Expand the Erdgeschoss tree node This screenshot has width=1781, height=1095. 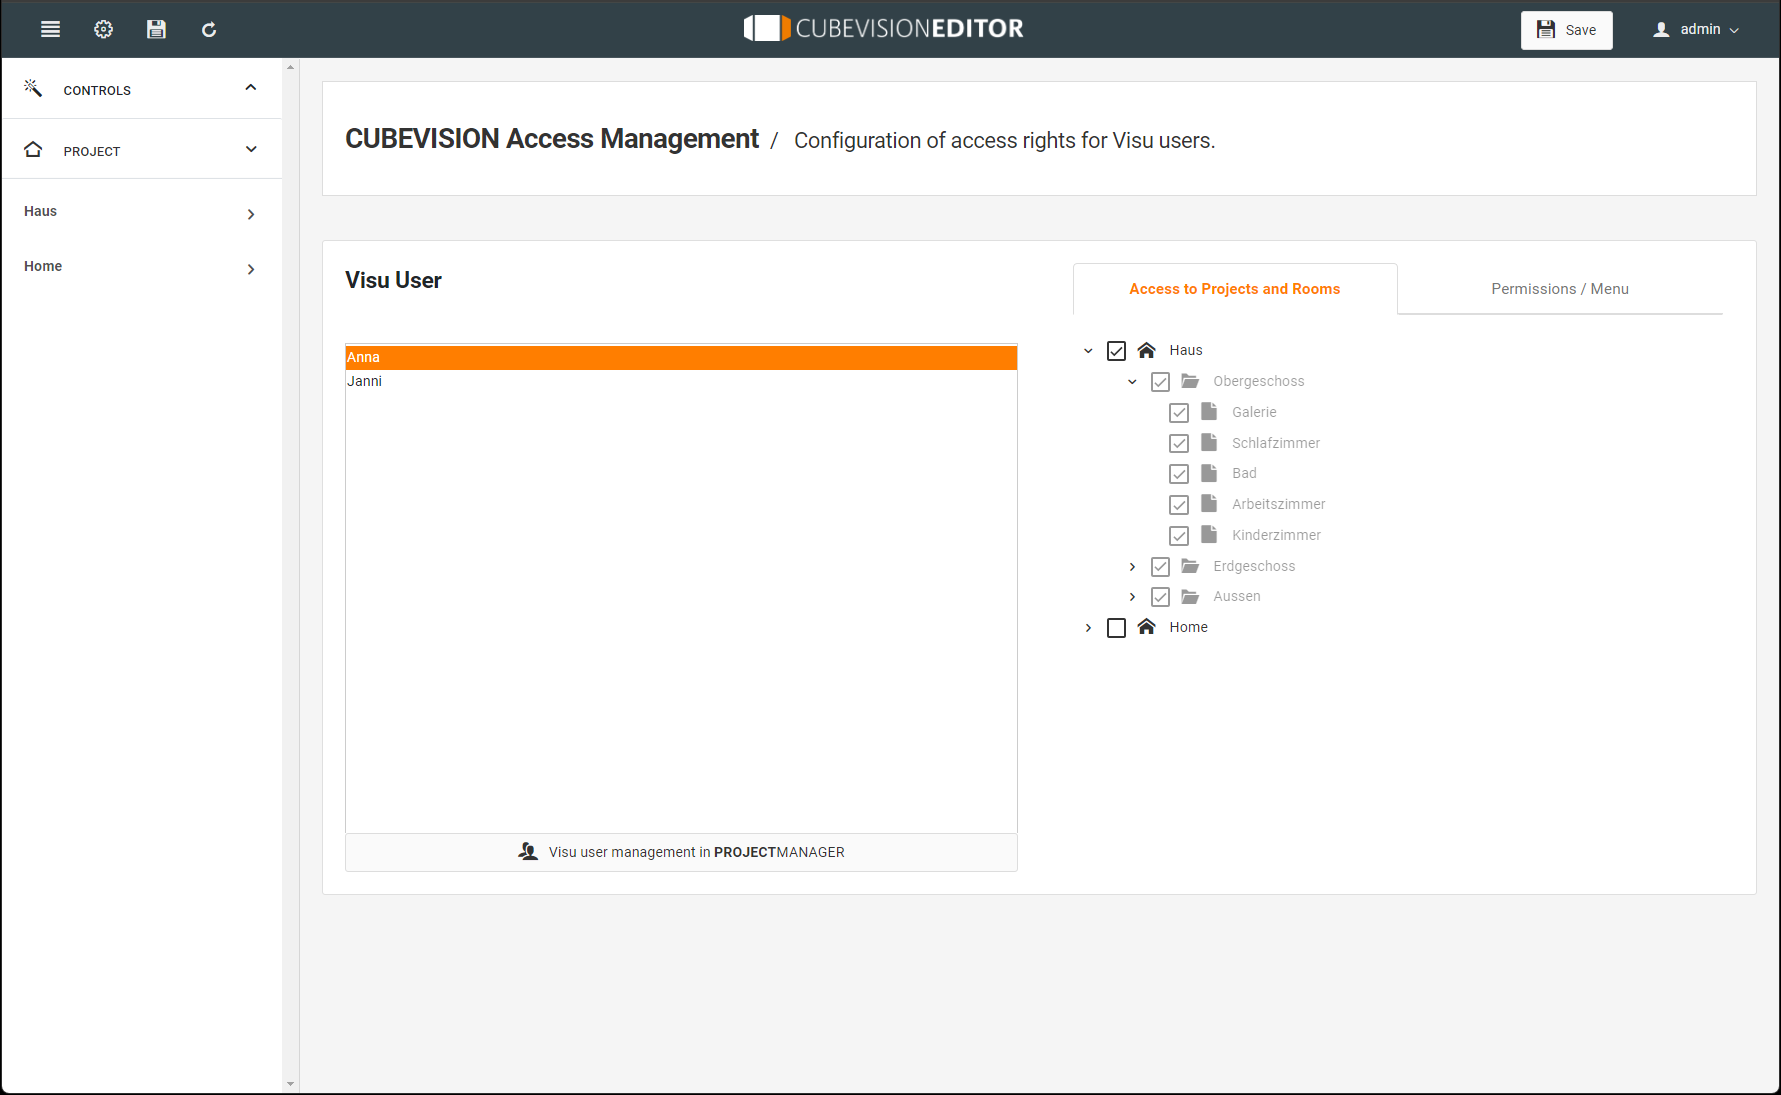pyautogui.click(x=1132, y=567)
